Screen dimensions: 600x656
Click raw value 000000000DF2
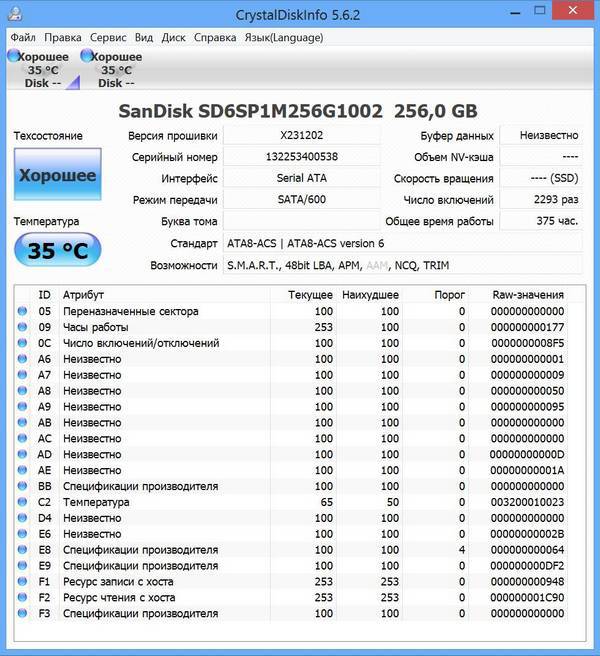pyautogui.click(x=527, y=566)
